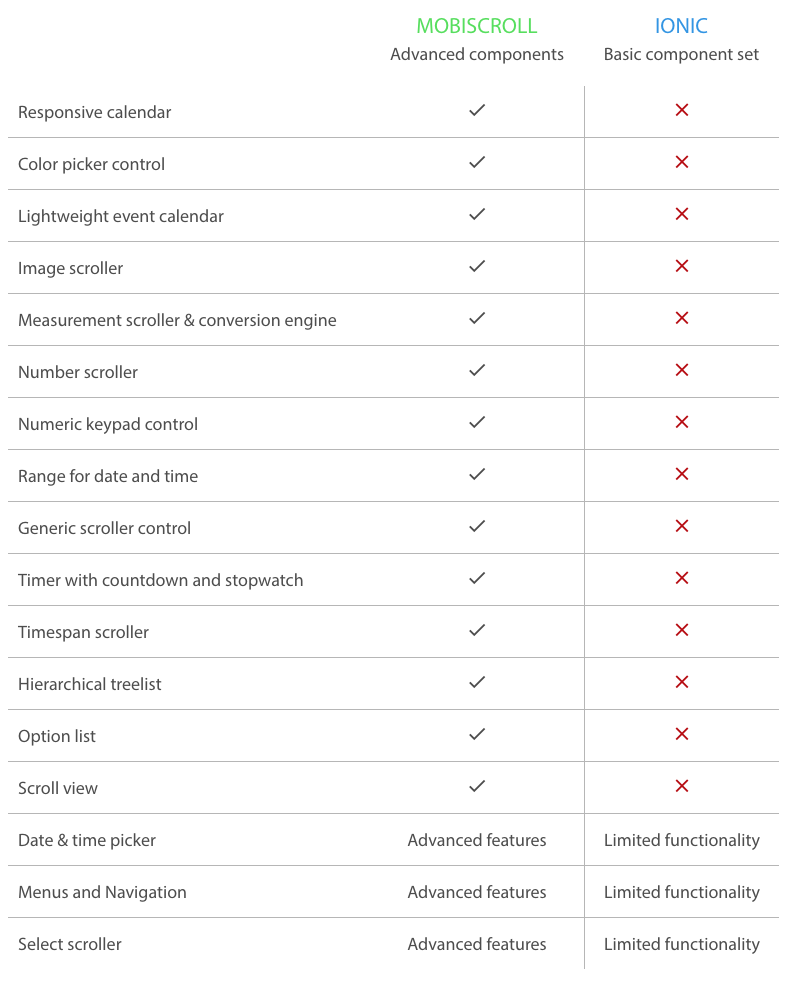Click the 'Advanced components' subtitle text
Image resolution: width=787 pixels, height=987 pixels.
(477, 54)
